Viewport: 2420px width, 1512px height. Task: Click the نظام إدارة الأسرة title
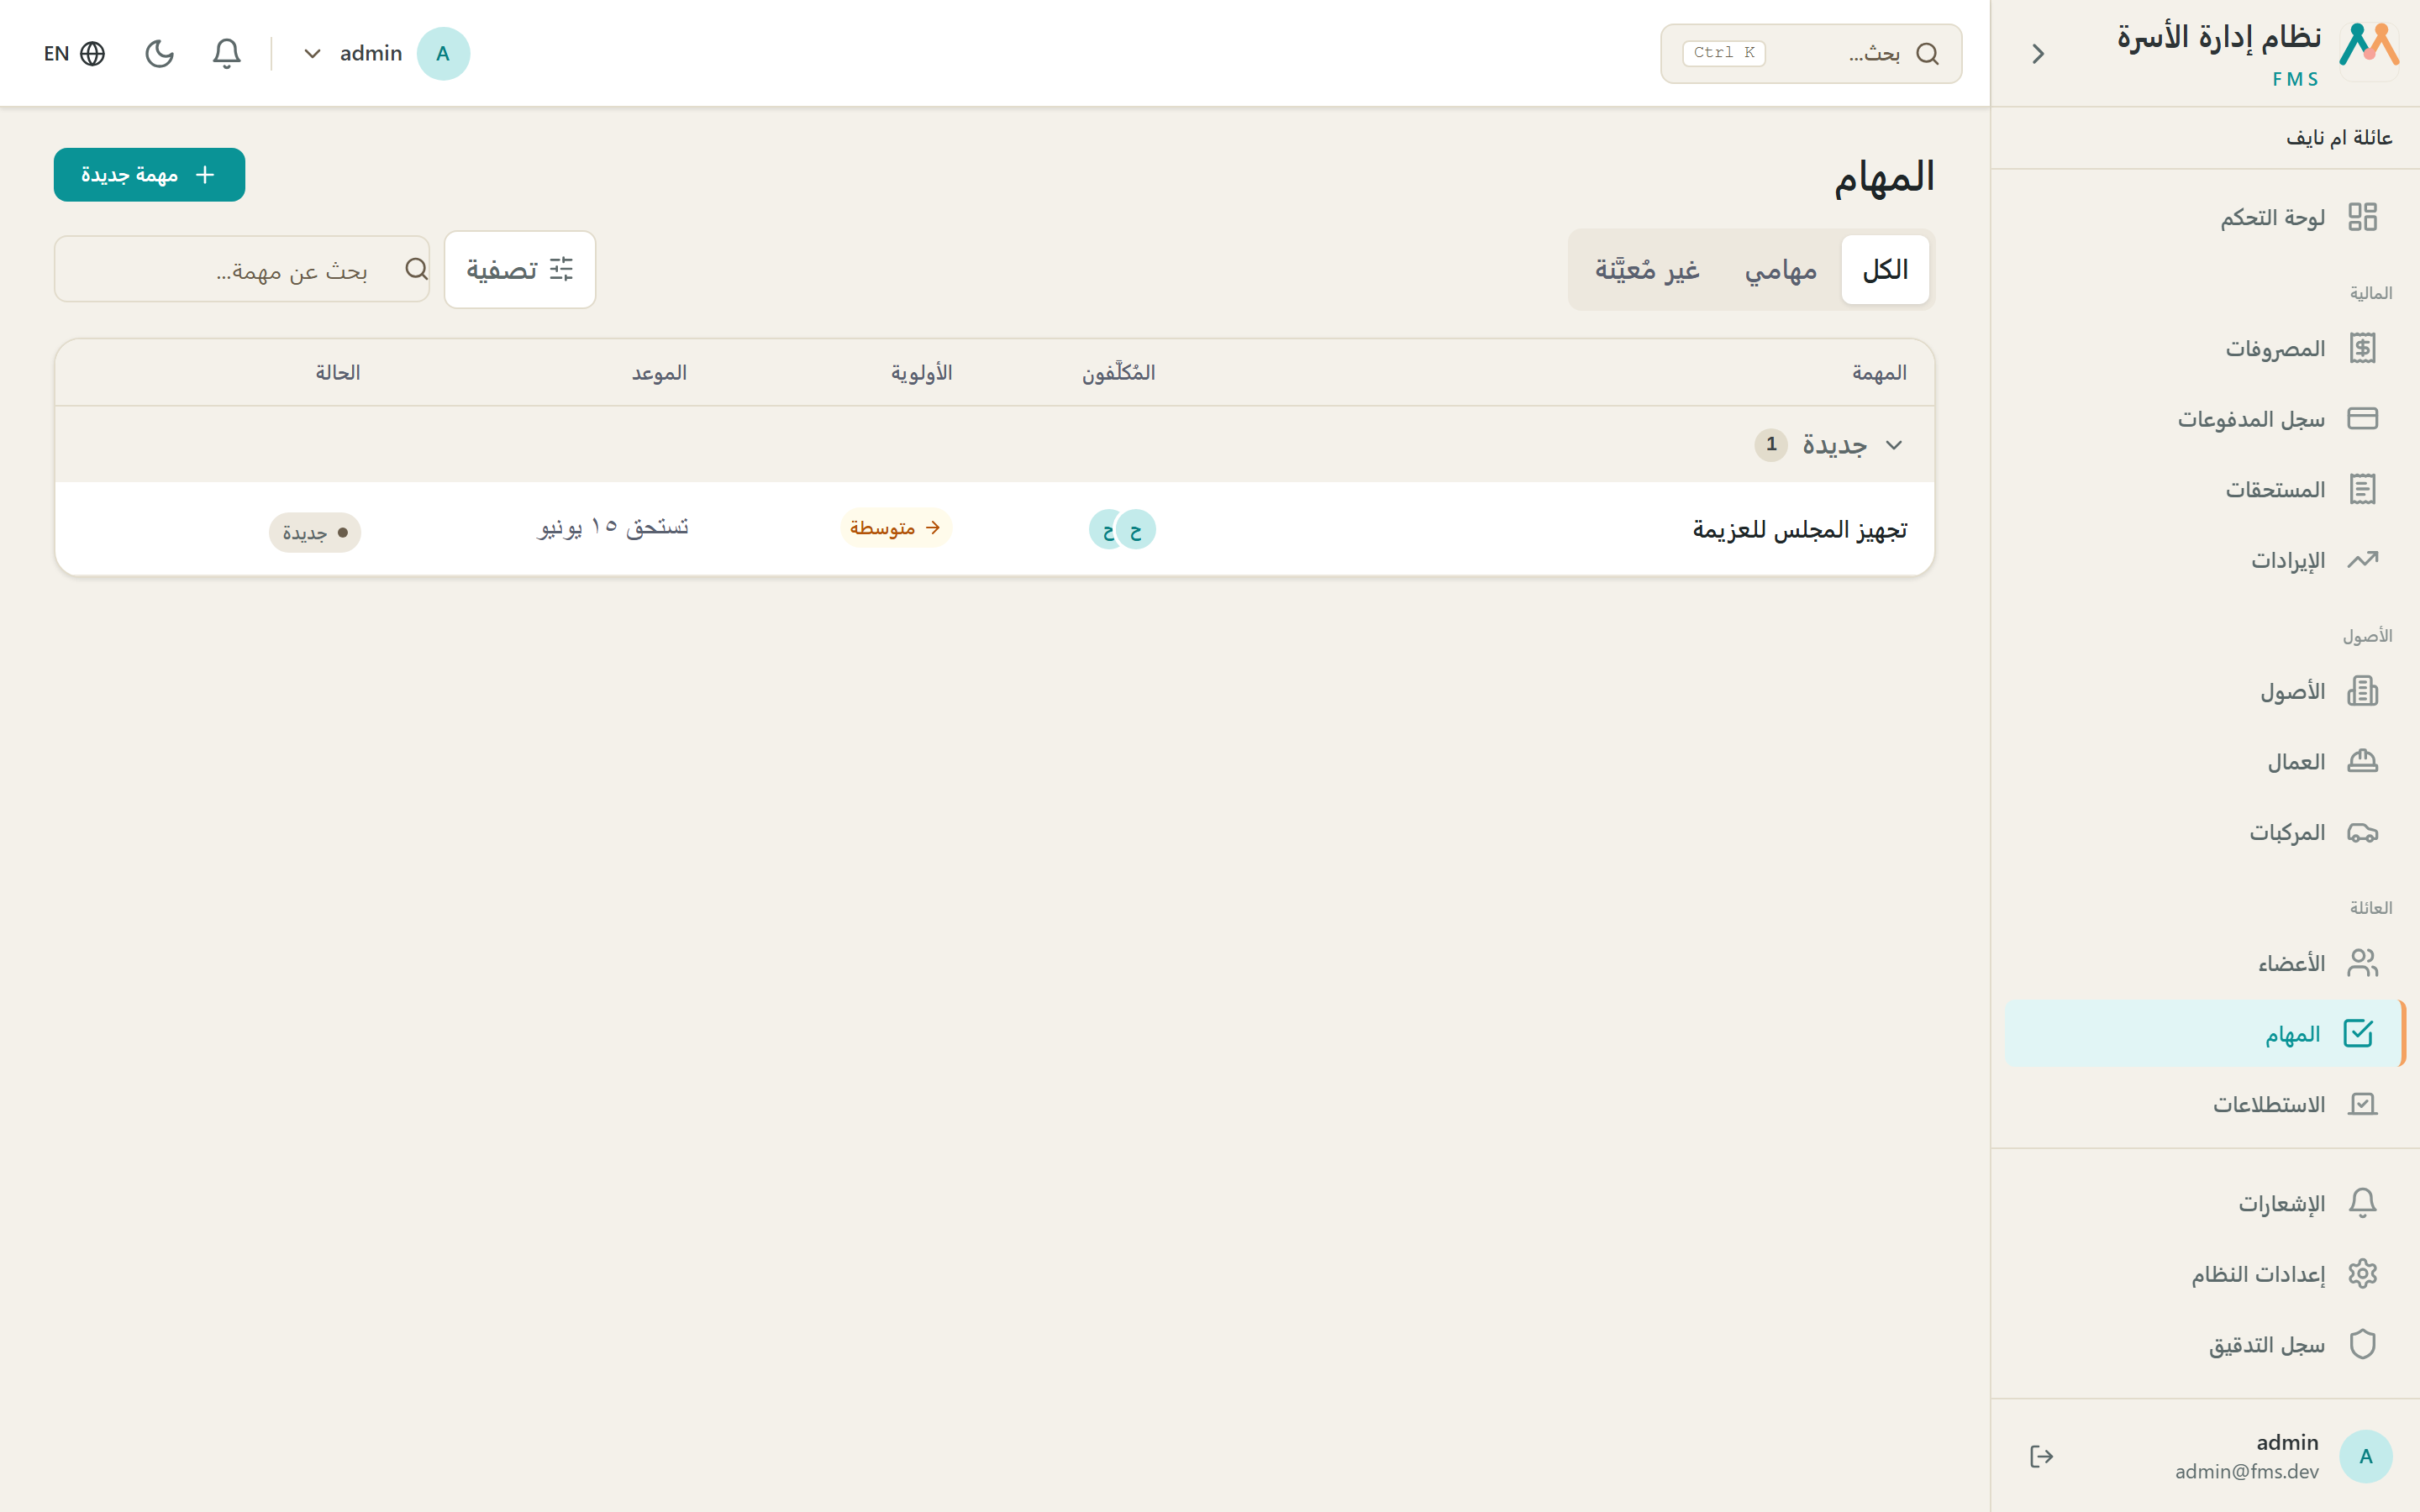[x=2218, y=37]
